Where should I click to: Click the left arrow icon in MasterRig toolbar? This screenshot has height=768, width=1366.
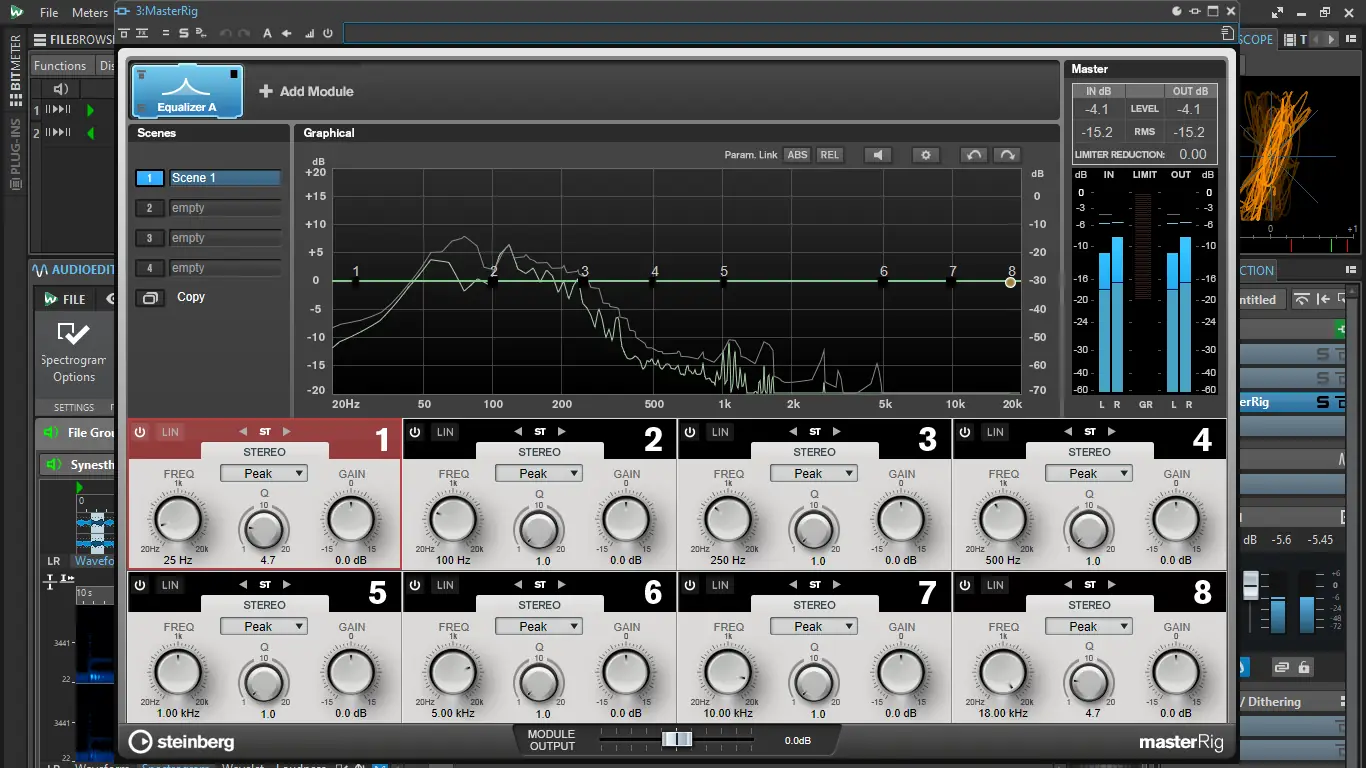(287, 33)
